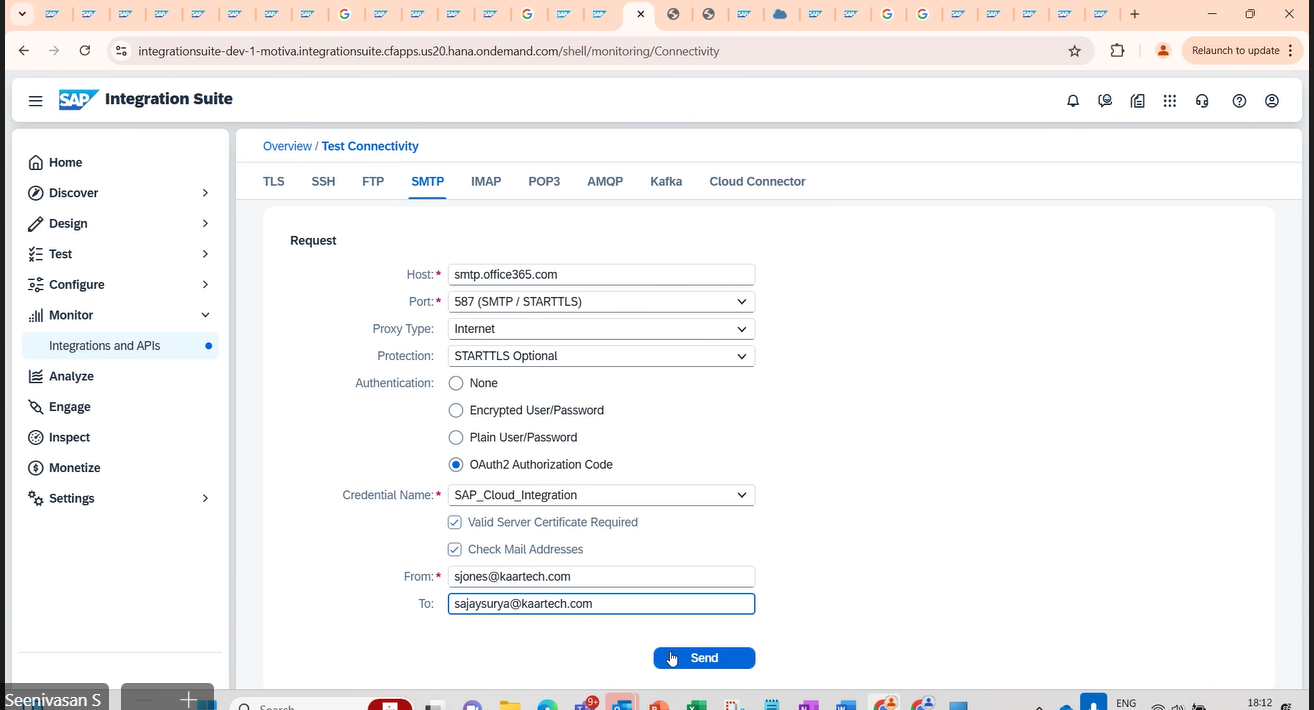This screenshot has width=1314, height=710.
Task: Bookmark this page with the star icon
Action: pyautogui.click(x=1075, y=51)
